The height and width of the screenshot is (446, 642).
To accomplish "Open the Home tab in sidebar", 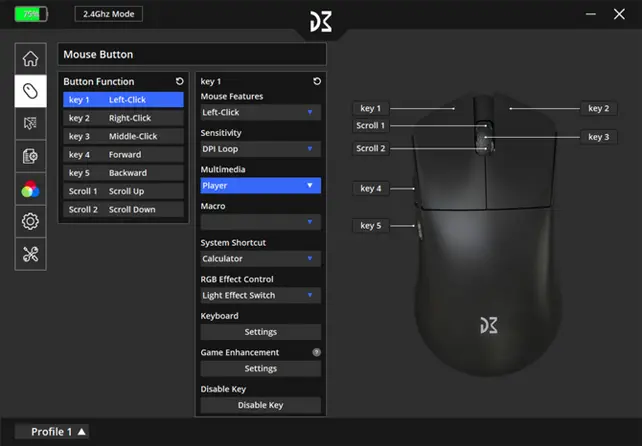I will click(30, 59).
